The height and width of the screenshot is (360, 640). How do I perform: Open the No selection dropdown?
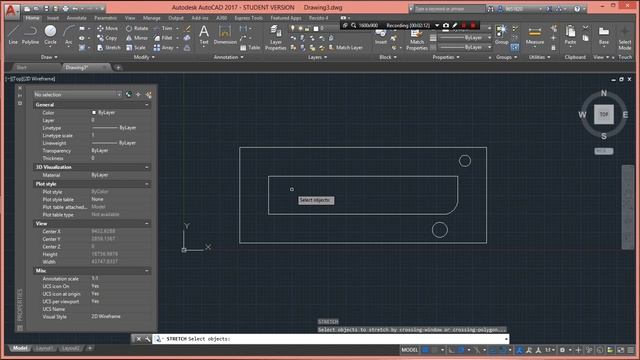[x=78, y=95]
